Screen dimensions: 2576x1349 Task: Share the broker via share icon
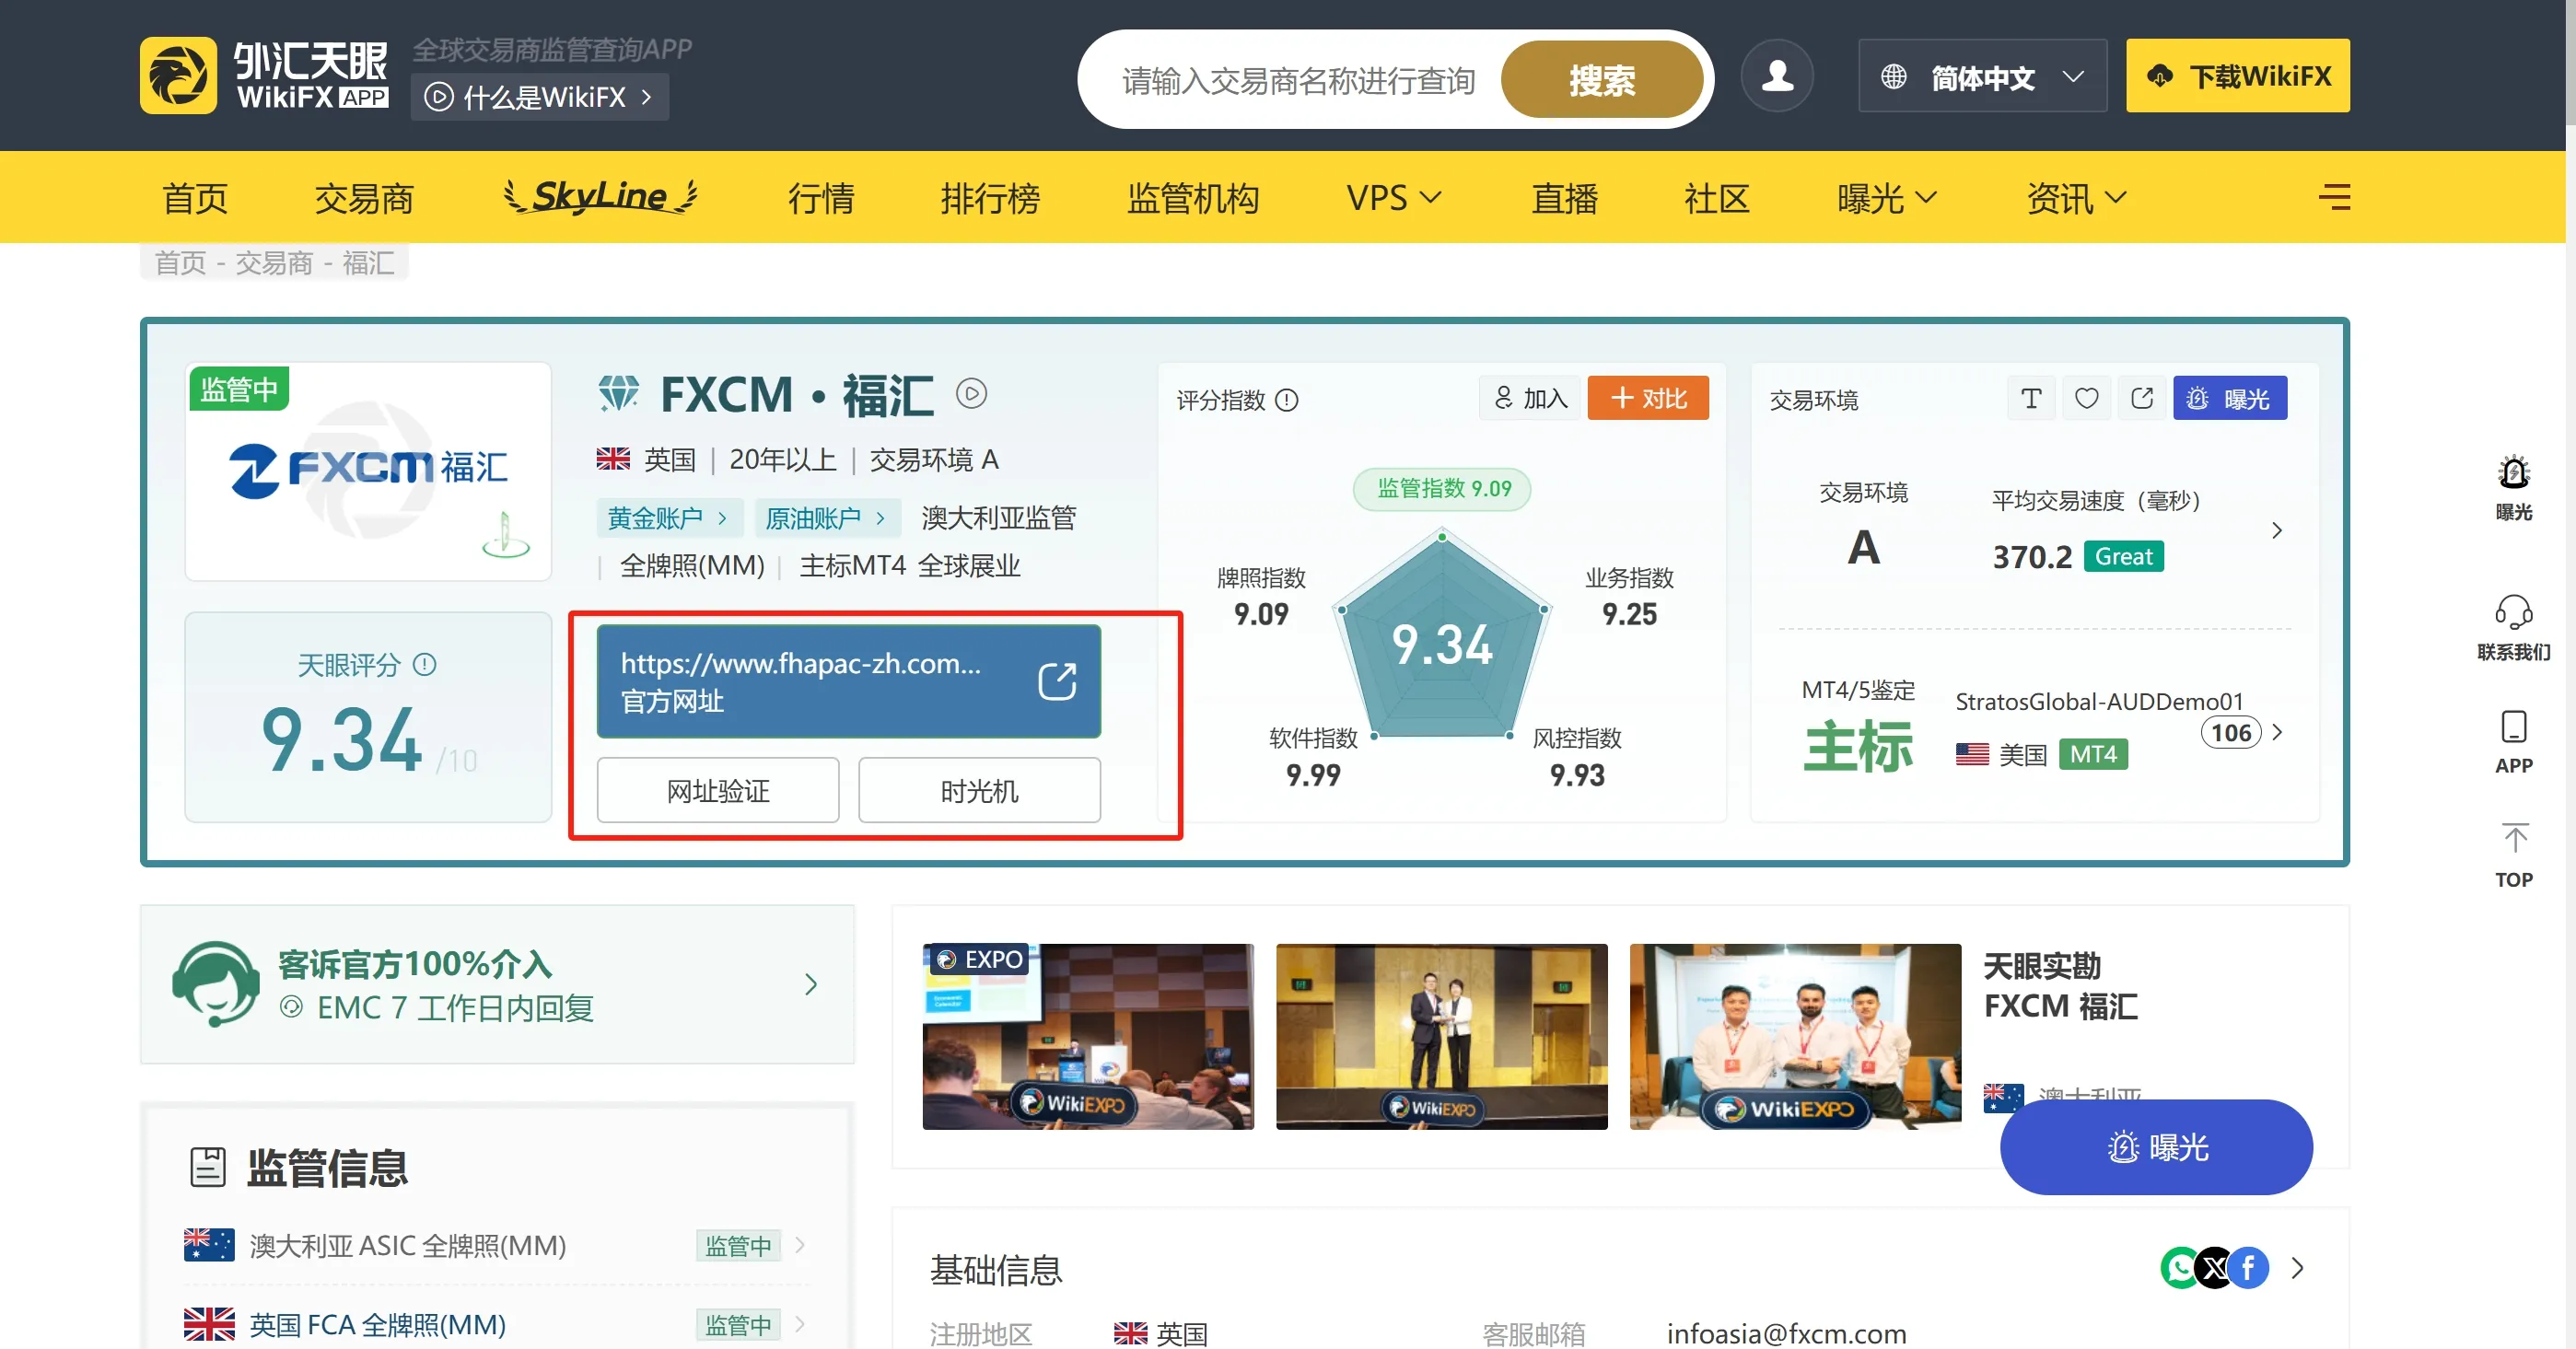point(2141,398)
